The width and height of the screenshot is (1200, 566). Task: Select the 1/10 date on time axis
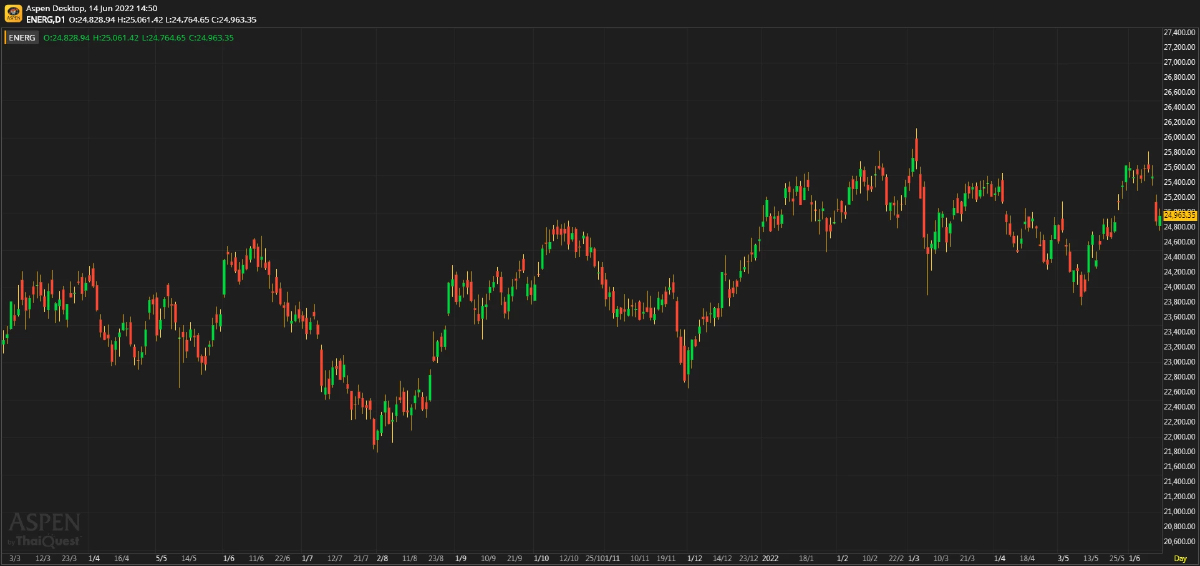click(x=541, y=558)
